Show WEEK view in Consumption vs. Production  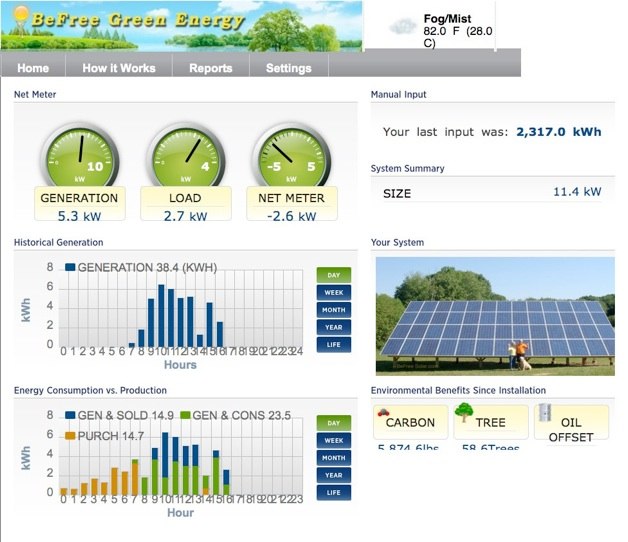pyautogui.click(x=334, y=441)
